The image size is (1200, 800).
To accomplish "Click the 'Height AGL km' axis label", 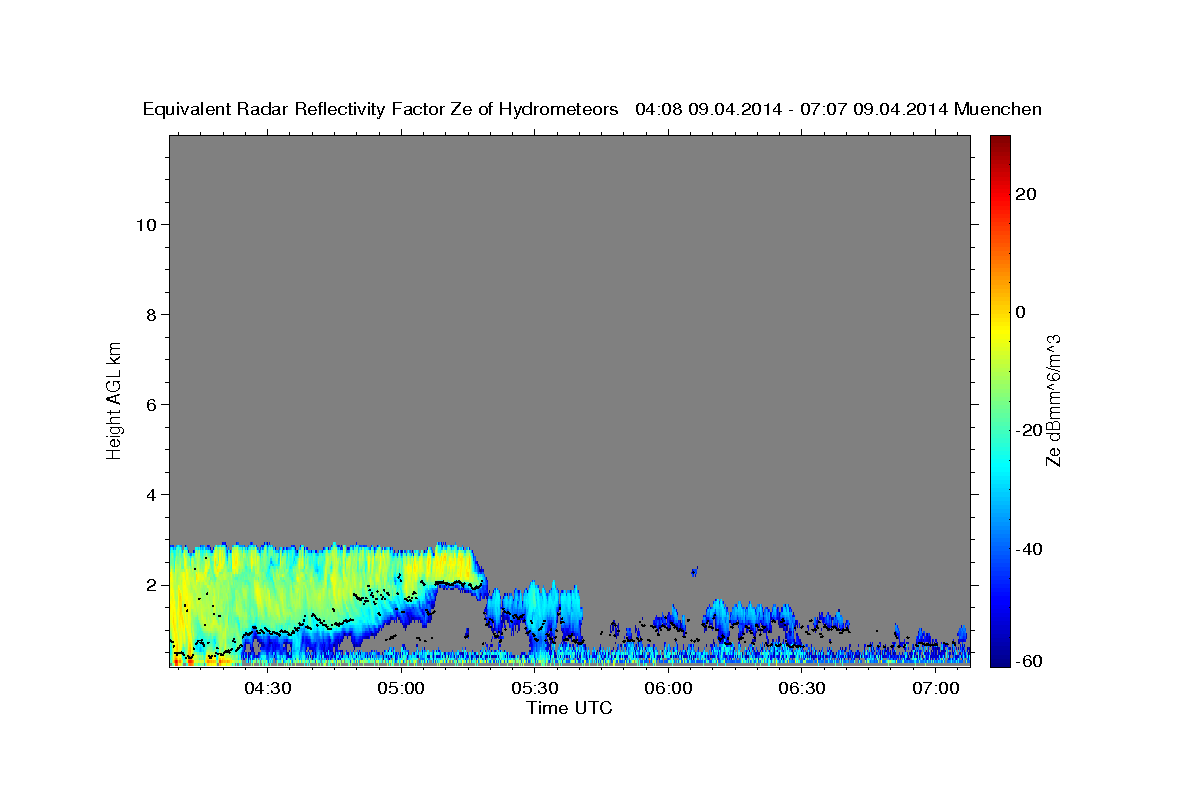I will 114,399.
